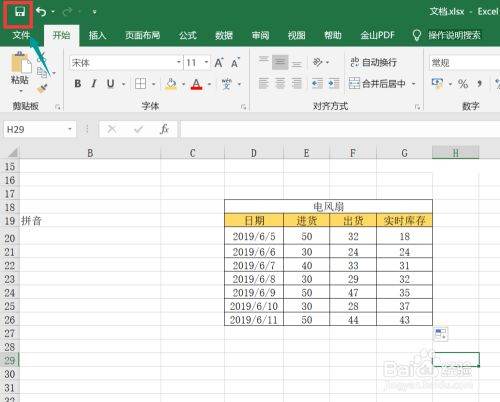Click the formula bar input area

(x=340, y=129)
